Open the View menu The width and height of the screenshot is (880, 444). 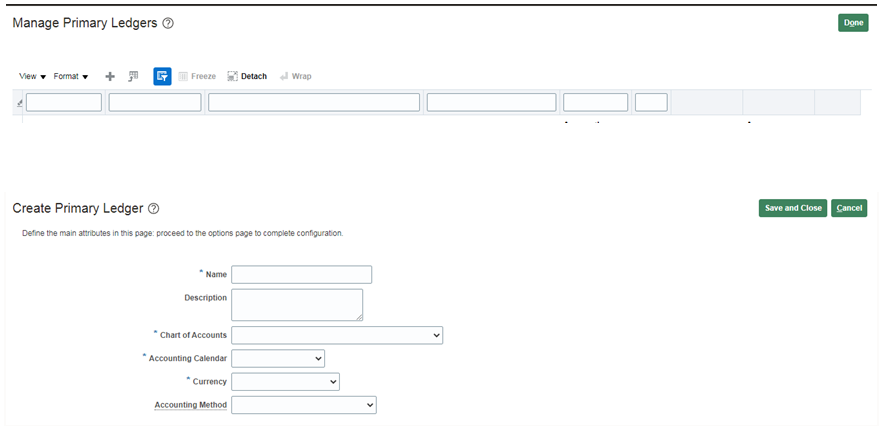tap(32, 76)
